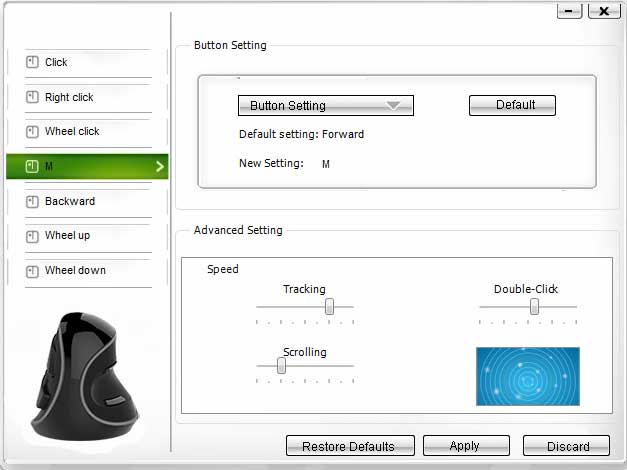Open the Wheel up settings
Screen dimensions: 627x470
coord(88,237)
